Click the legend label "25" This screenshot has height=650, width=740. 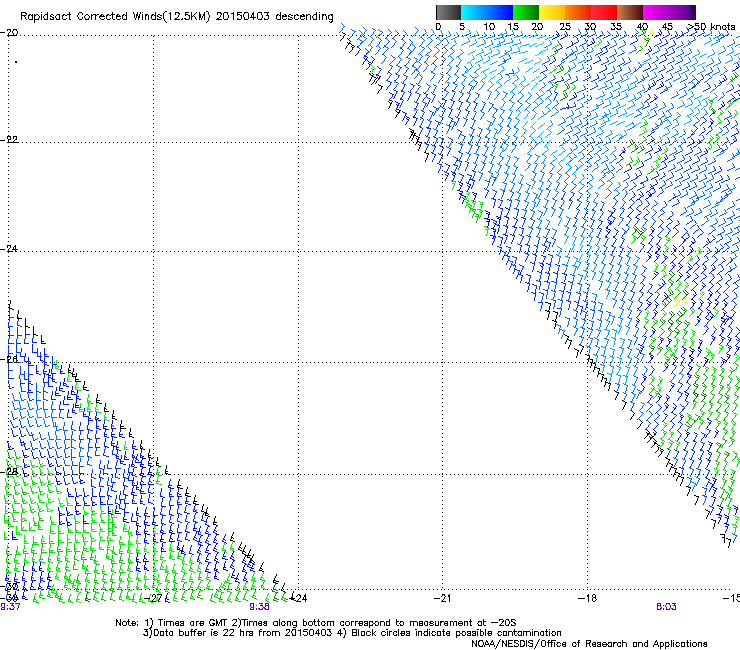tap(565, 27)
